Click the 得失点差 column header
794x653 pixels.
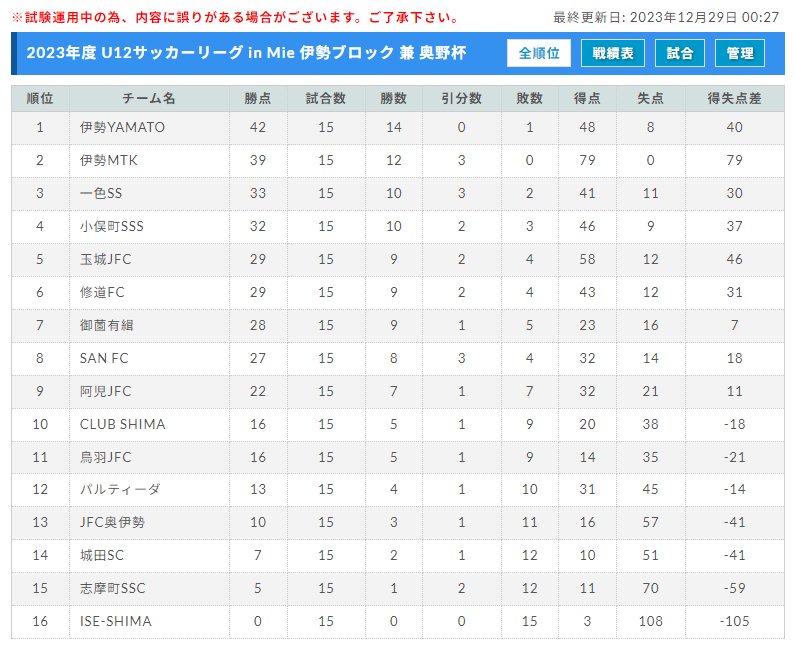734,98
